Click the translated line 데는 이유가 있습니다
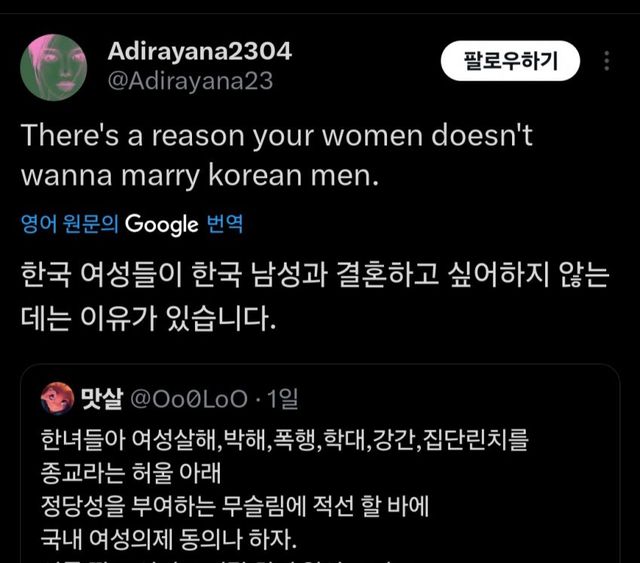Viewport: 640px width, 563px height. 149,318
